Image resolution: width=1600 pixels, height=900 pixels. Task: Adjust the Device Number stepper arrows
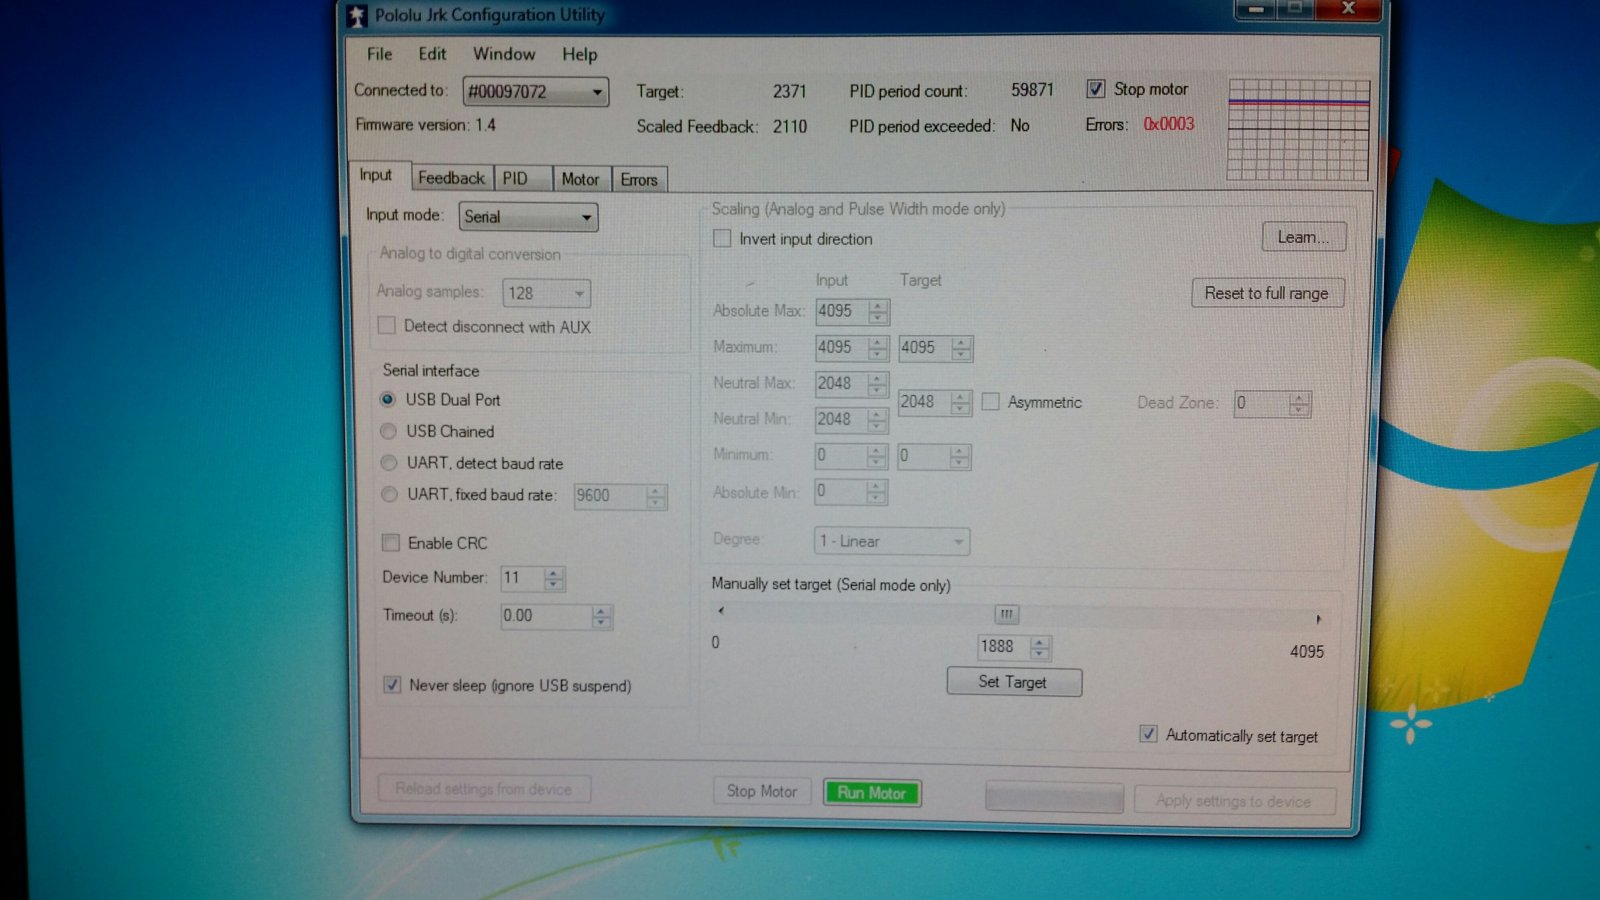click(554, 578)
